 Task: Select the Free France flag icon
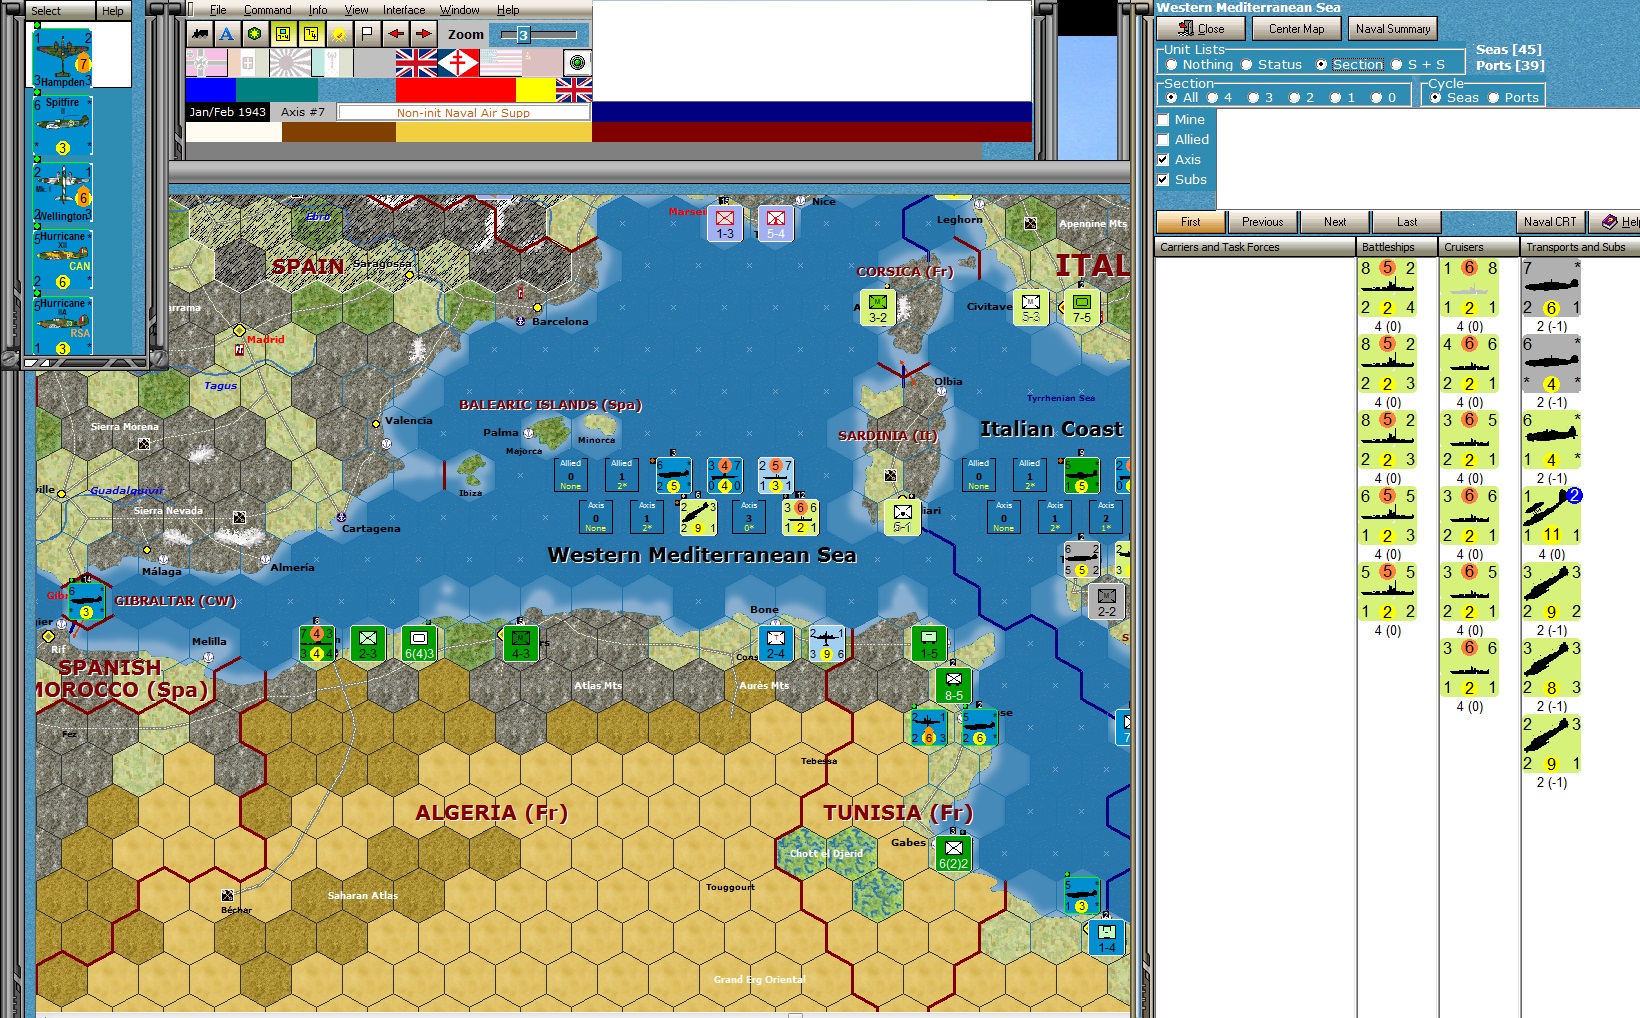pyautogui.click(x=458, y=63)
